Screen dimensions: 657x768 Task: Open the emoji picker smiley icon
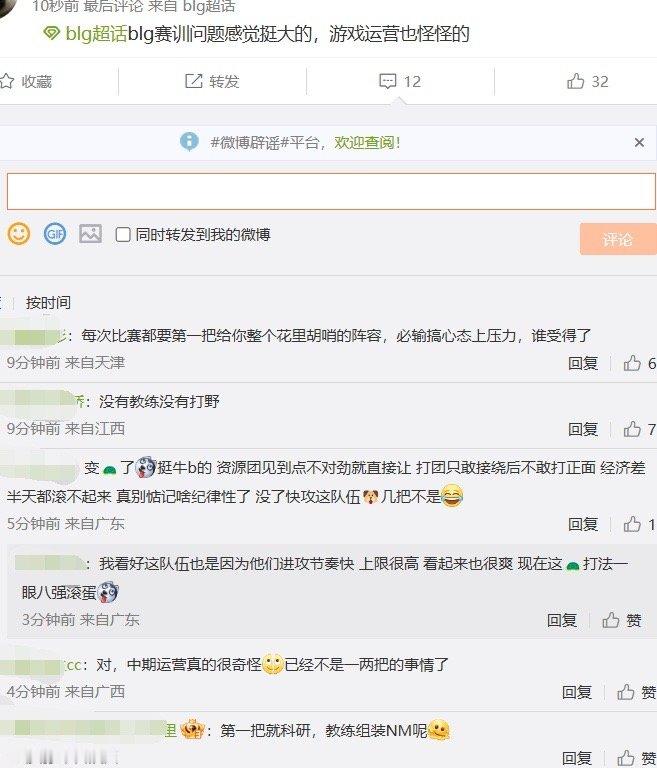(x=19, y=234)
